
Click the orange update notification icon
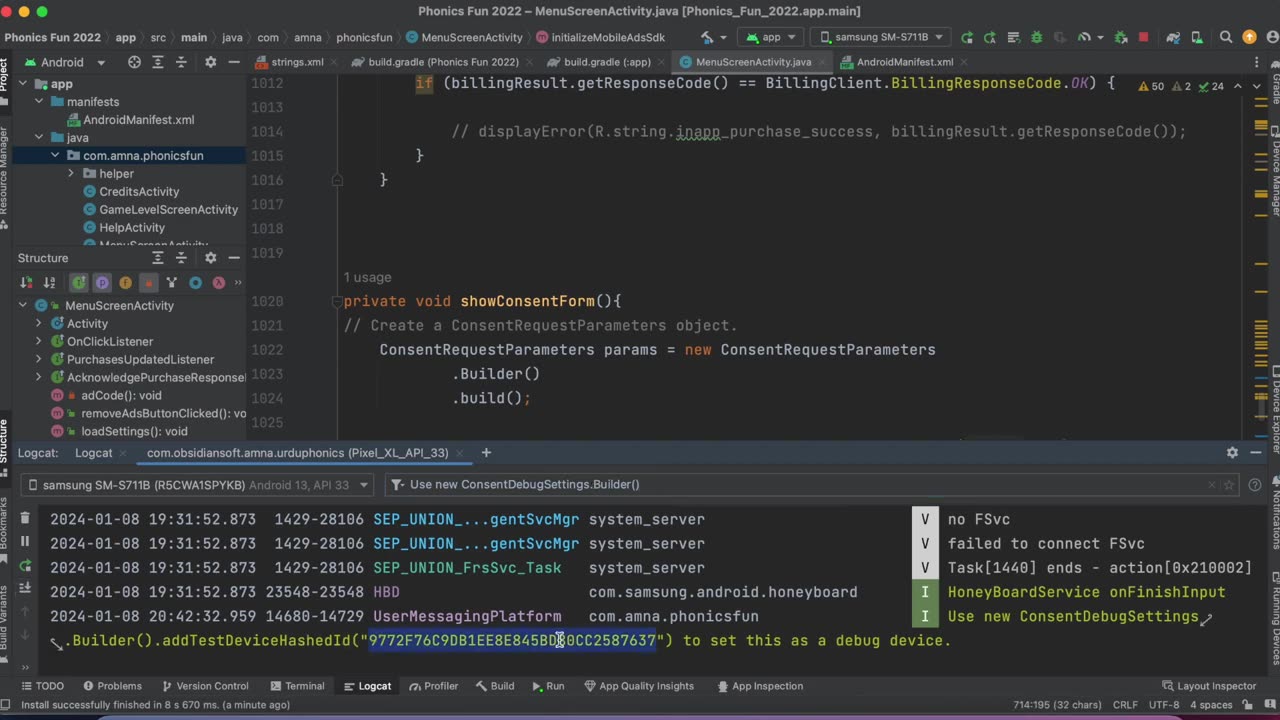(1249, 37)
